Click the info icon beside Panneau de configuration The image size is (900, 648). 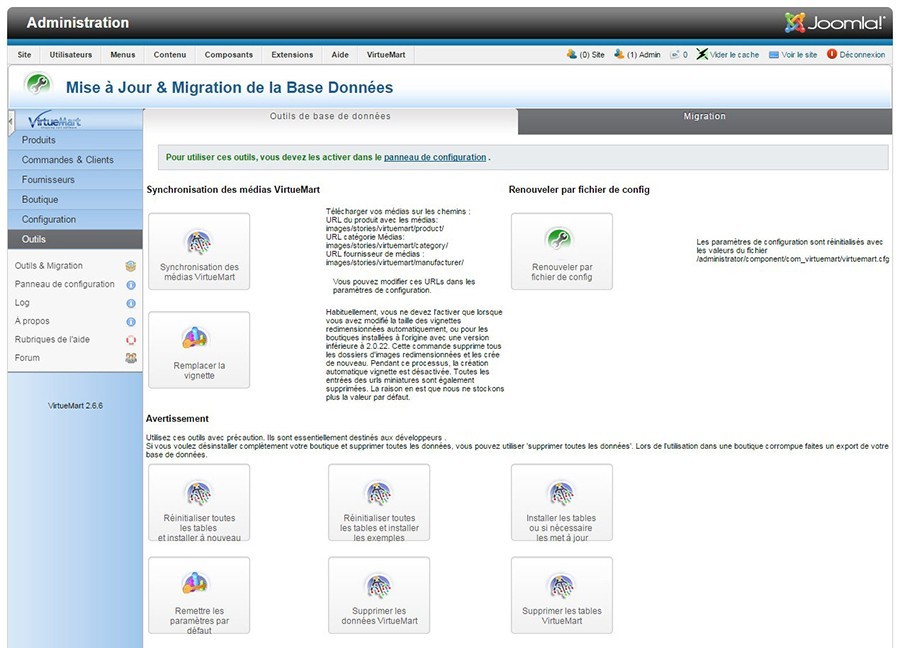(x=131, y=285)
